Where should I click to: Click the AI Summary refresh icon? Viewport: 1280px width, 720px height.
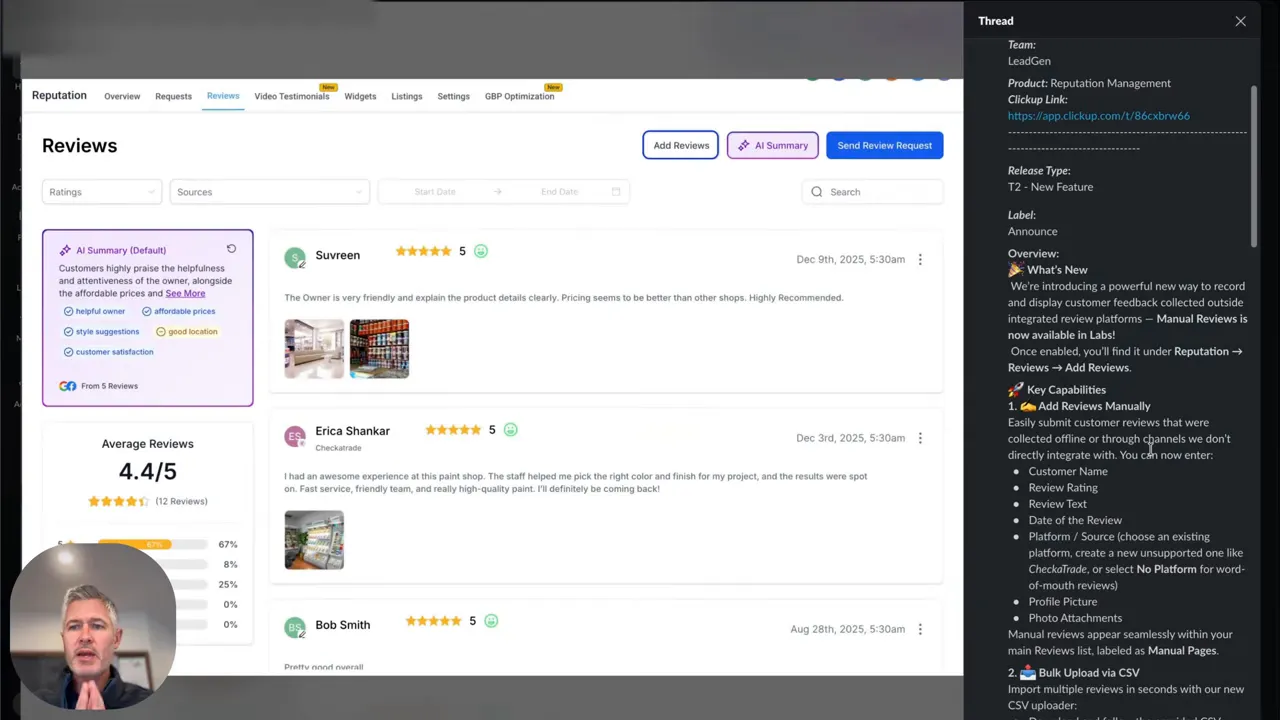pyautogui.click(x=231, y=249)
